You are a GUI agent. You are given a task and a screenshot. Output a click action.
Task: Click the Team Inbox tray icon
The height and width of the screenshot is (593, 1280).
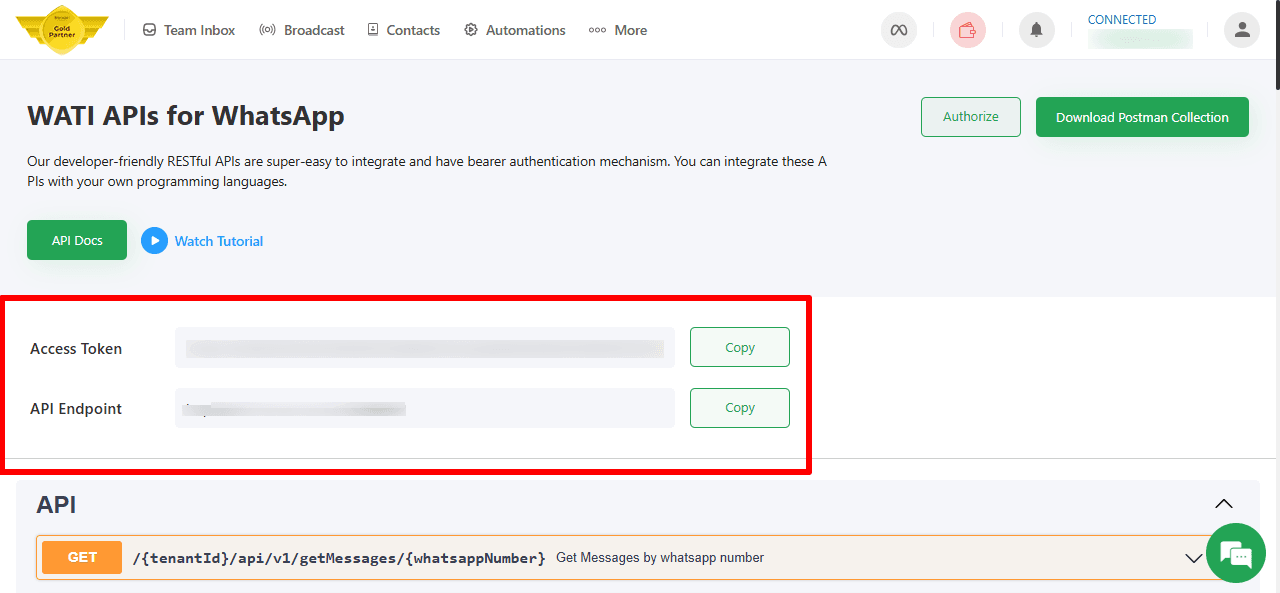(x=147, y=30)
